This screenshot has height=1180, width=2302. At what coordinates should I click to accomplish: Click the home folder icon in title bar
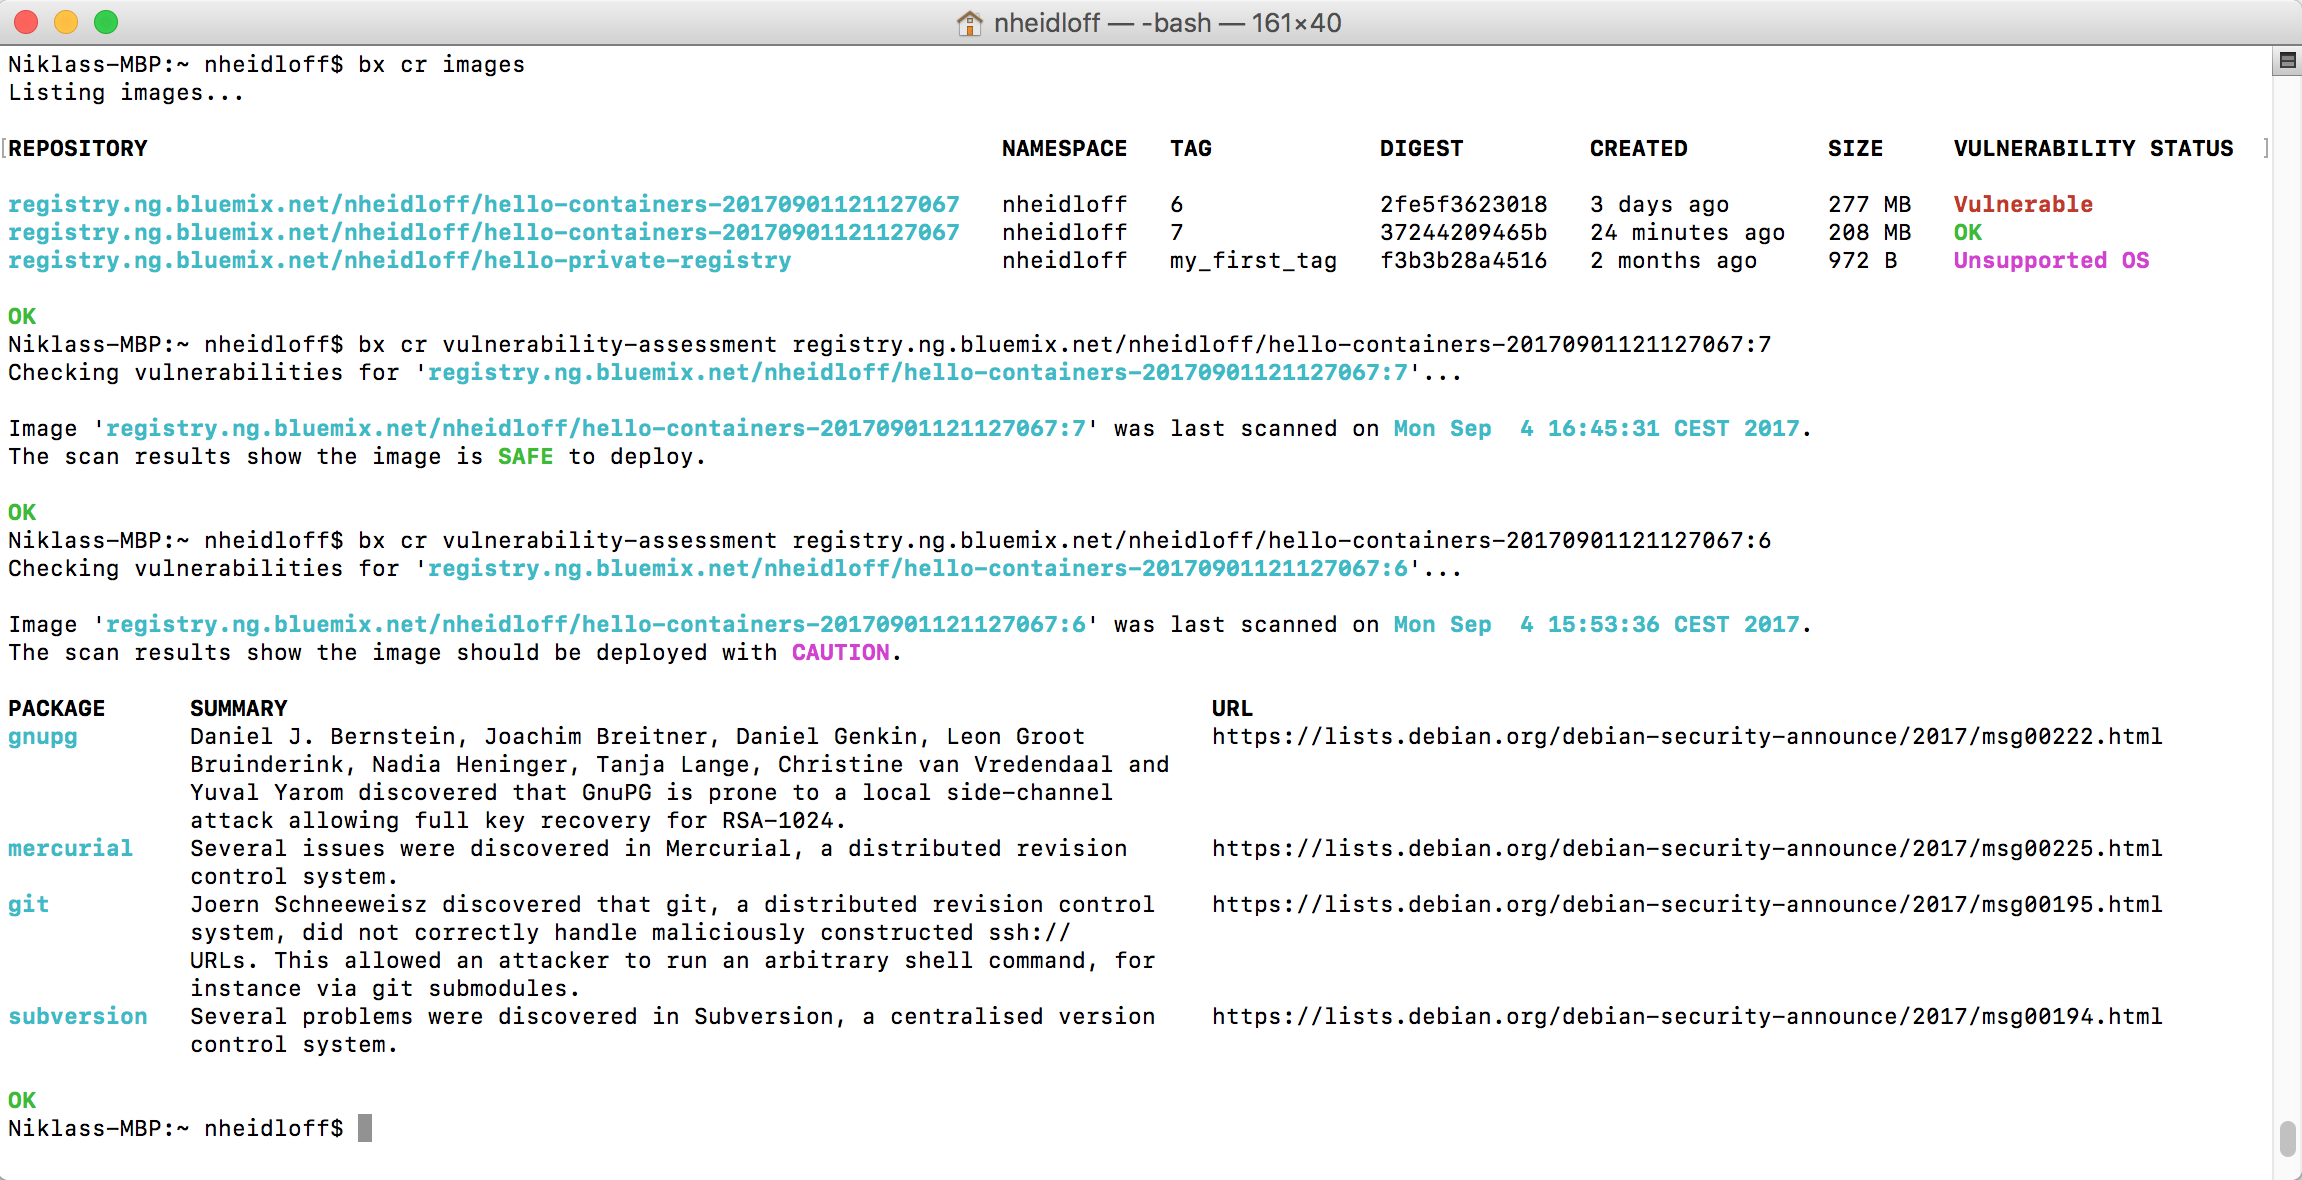pyautogui.click(x=969, y=22)
